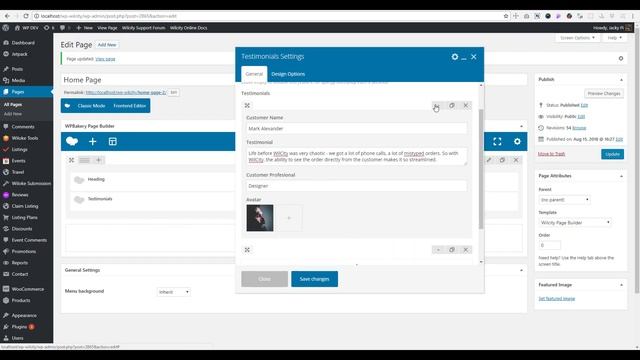Image resolution: width=640 pixels, height=360 pixels.
Task: Clone the WPBakery row
Action: (x=502, y=160)
